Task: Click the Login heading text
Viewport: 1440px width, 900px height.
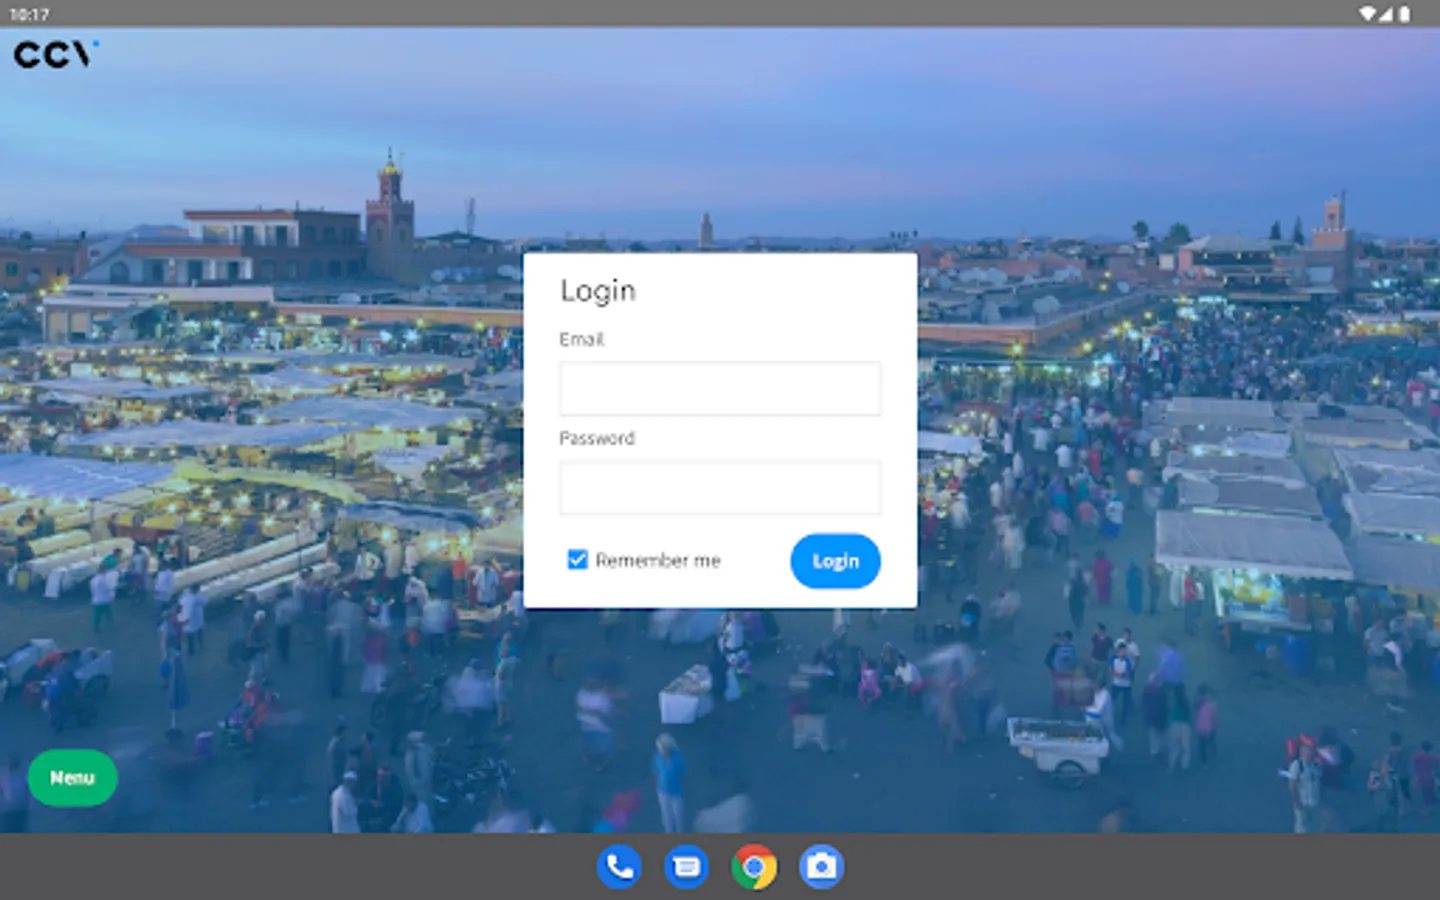Action: pos(598,291)
